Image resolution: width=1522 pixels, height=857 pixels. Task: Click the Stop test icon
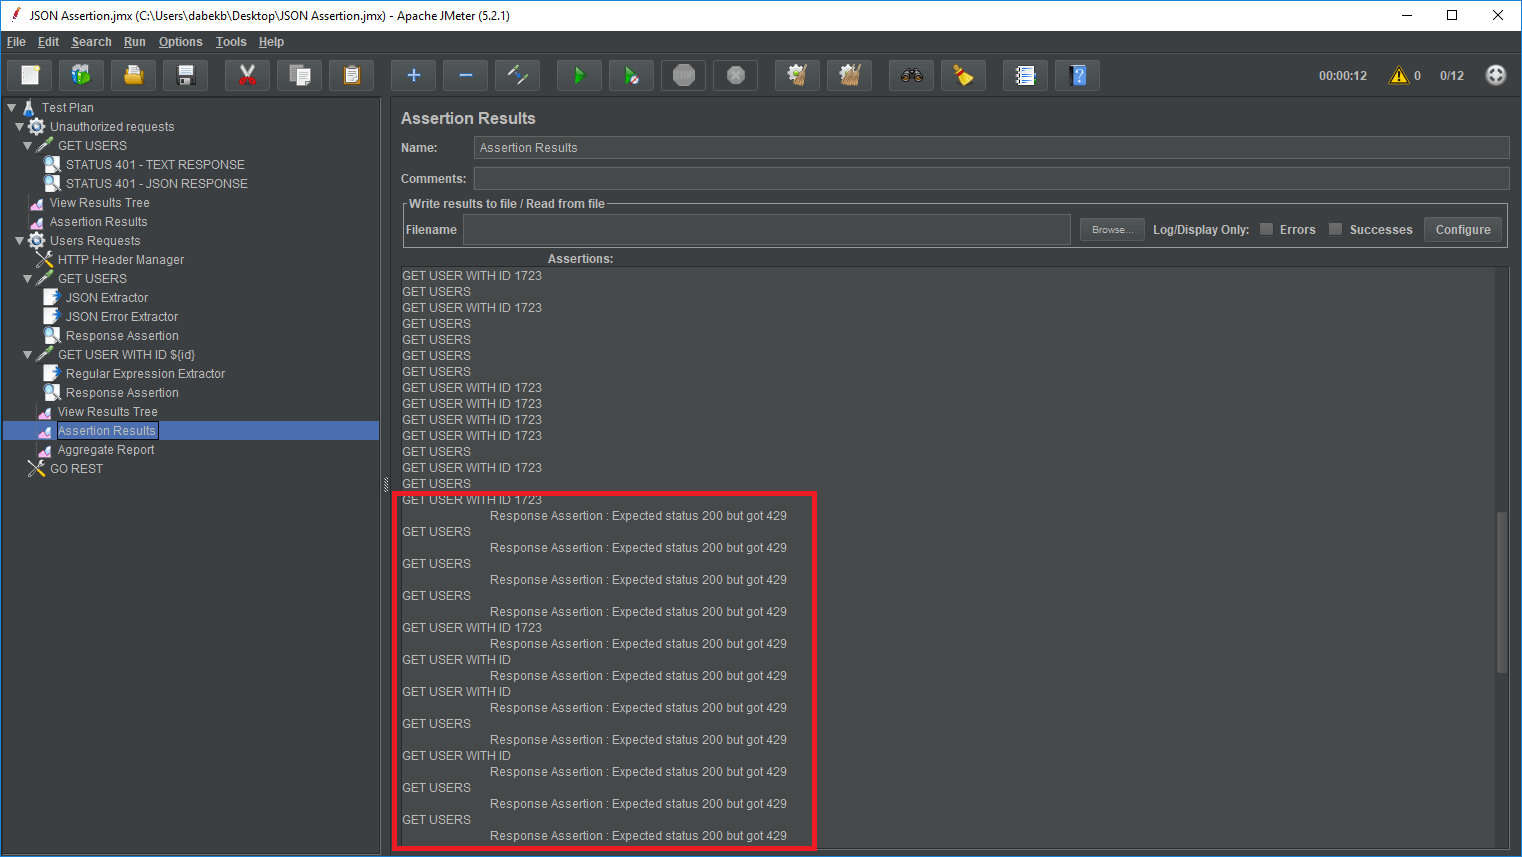[x=684, y=76]
